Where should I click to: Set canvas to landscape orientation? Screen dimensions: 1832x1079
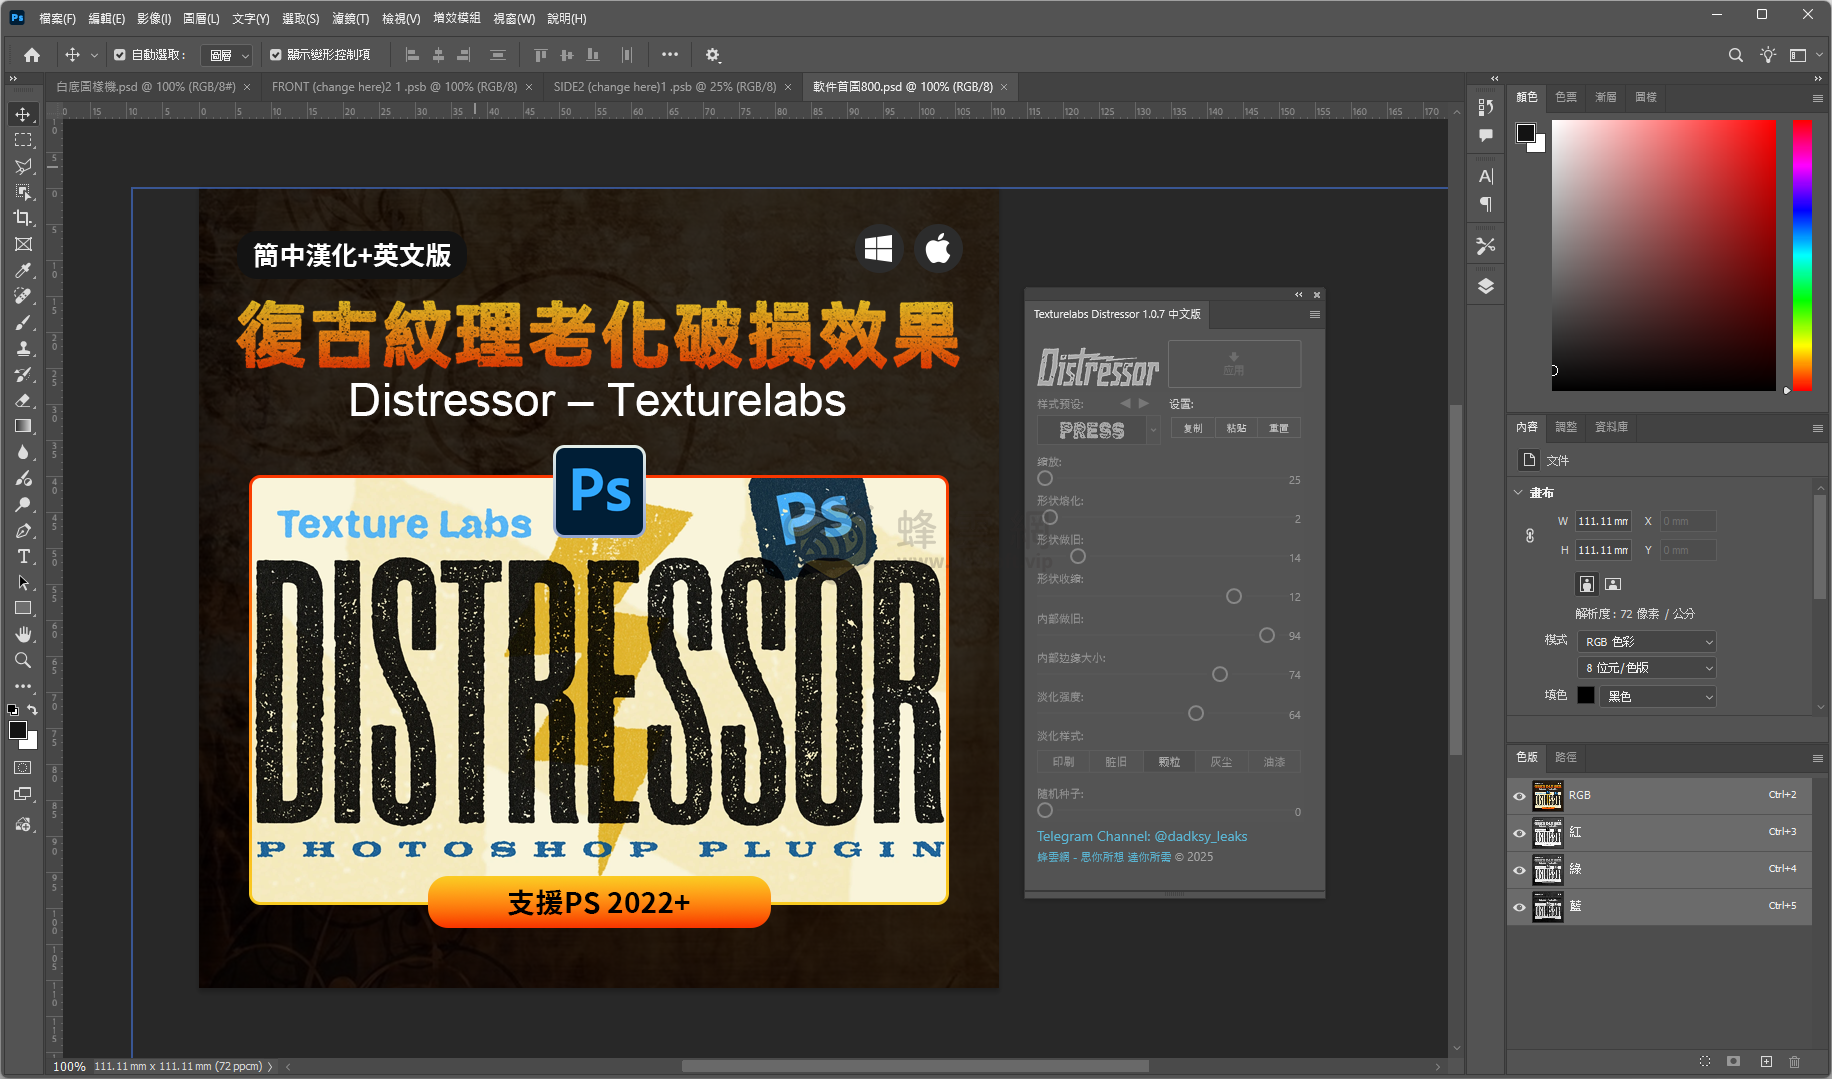click(1613, 584)
